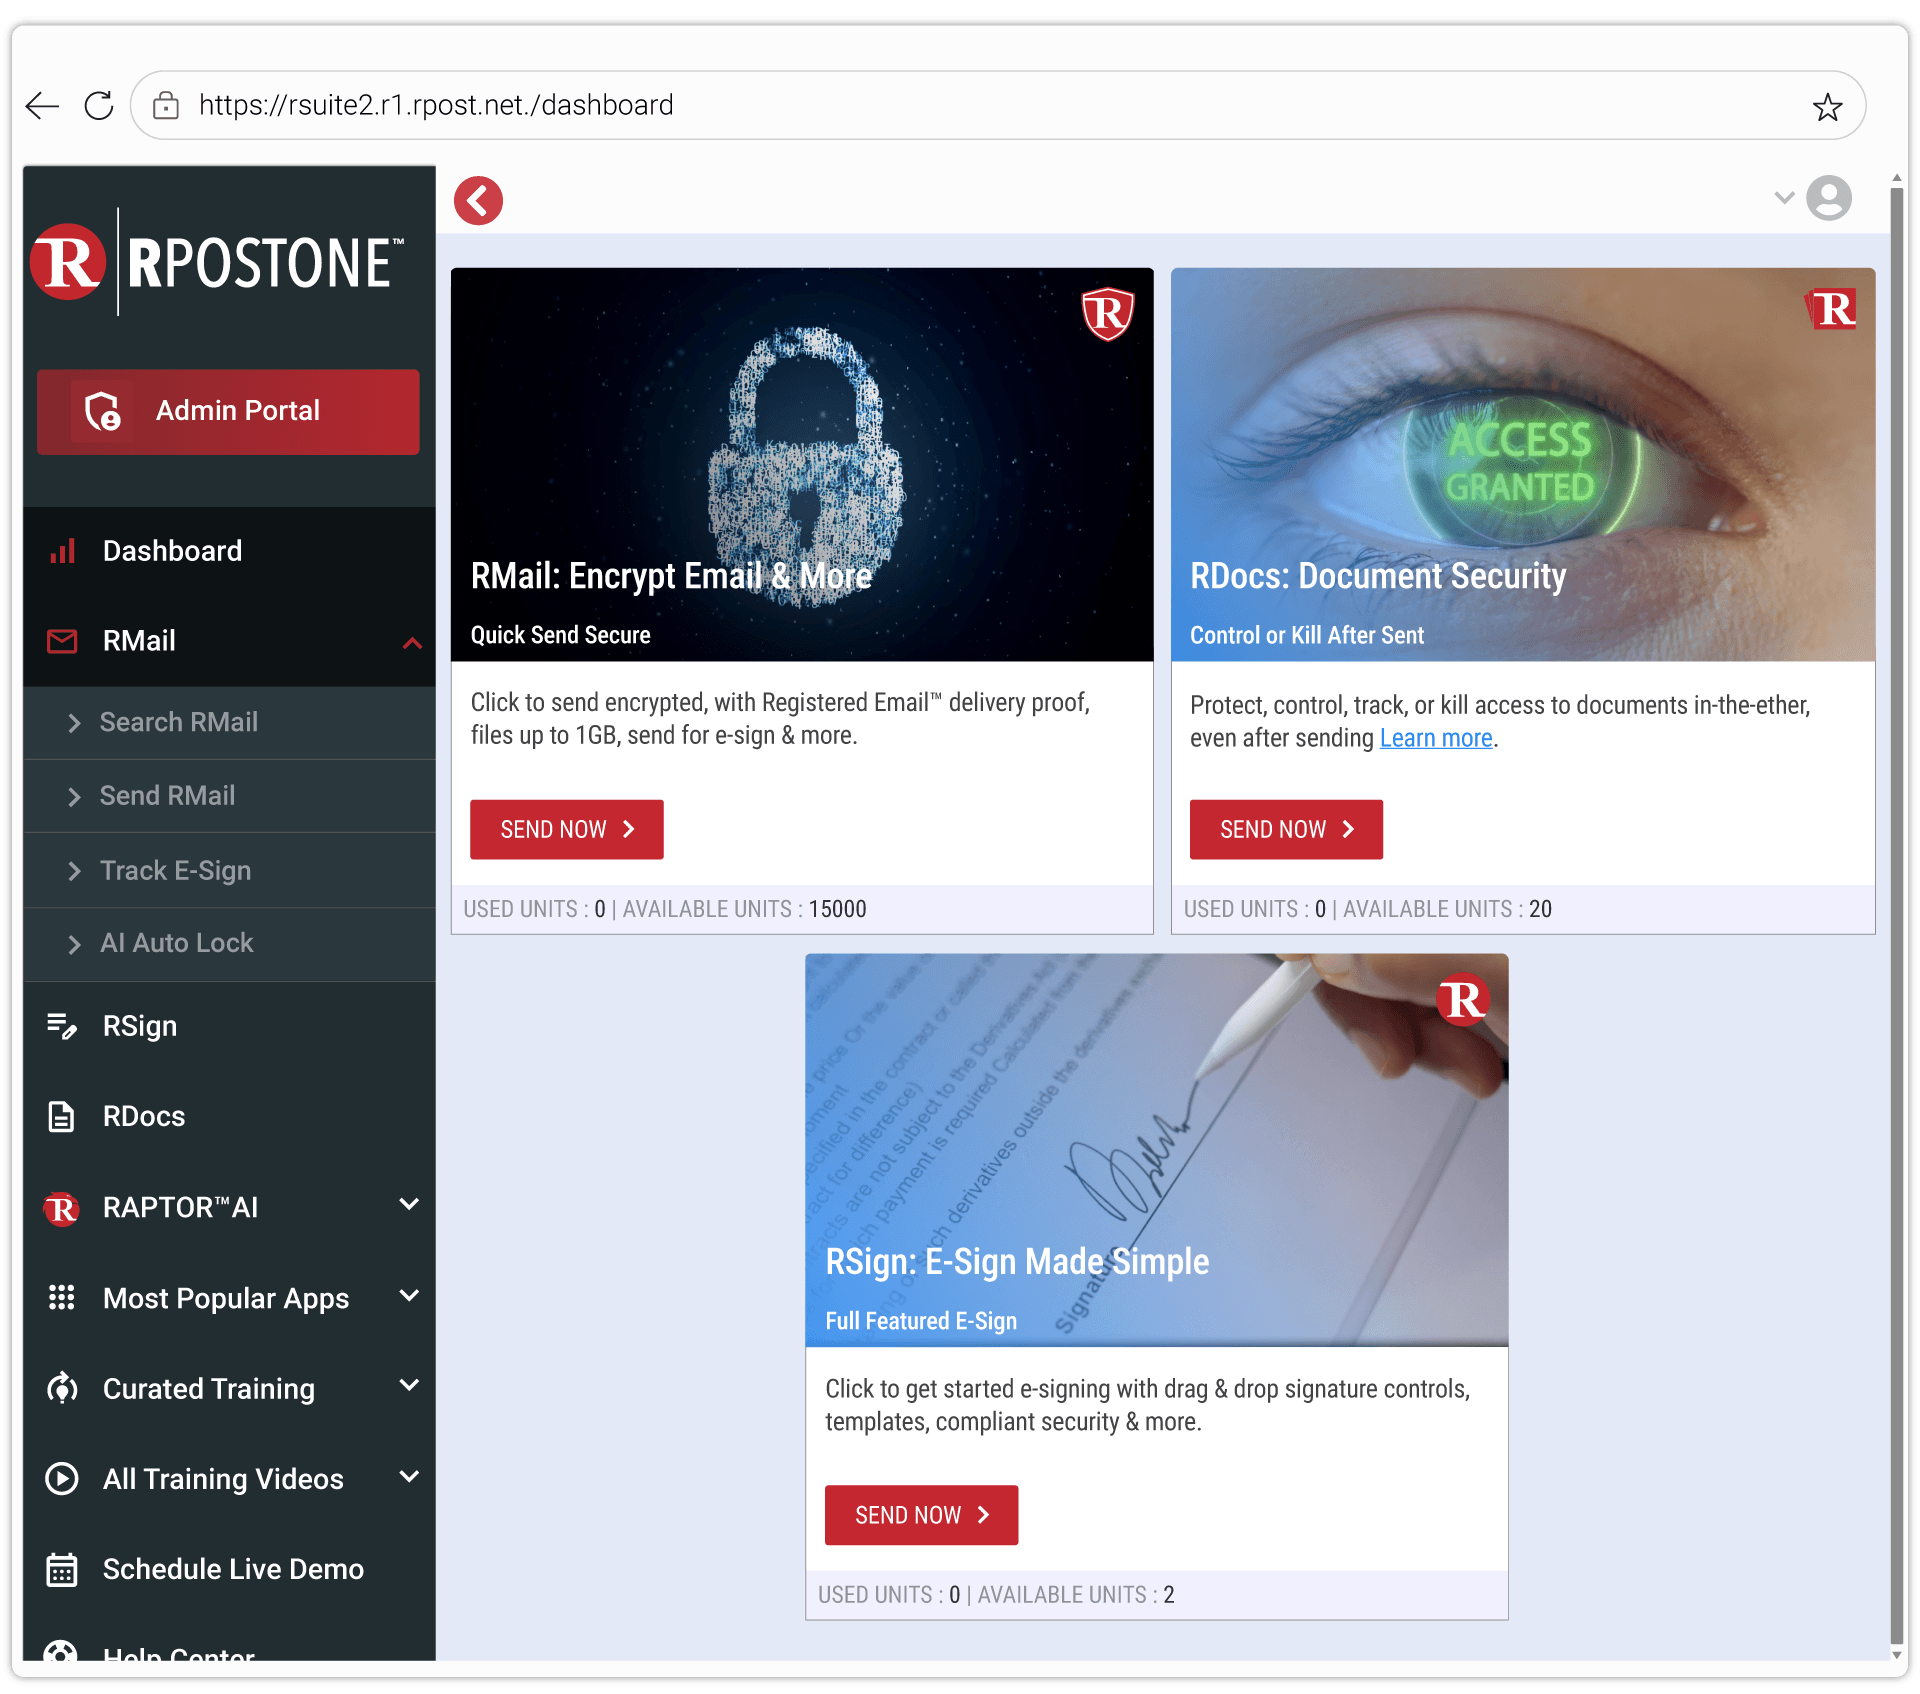The width and height of the screenshot is (1920, 1694).
Task: Open the RMail sidebar section
Action: click(229, 641)
